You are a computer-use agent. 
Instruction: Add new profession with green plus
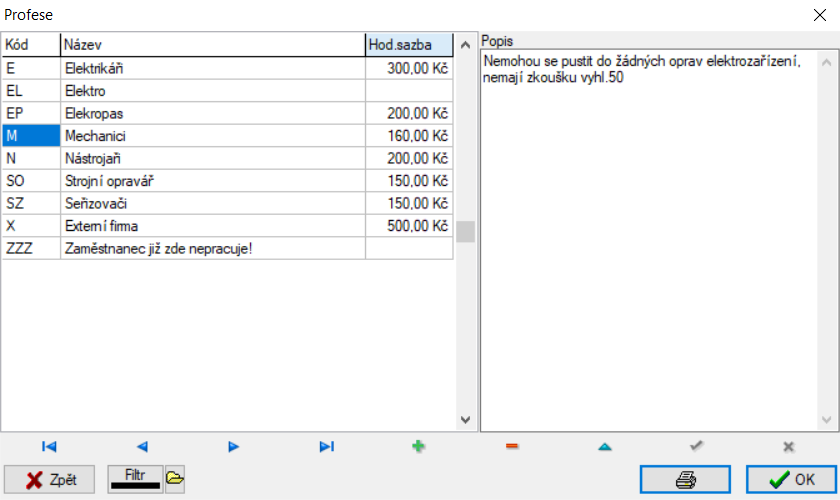point(418,446)
